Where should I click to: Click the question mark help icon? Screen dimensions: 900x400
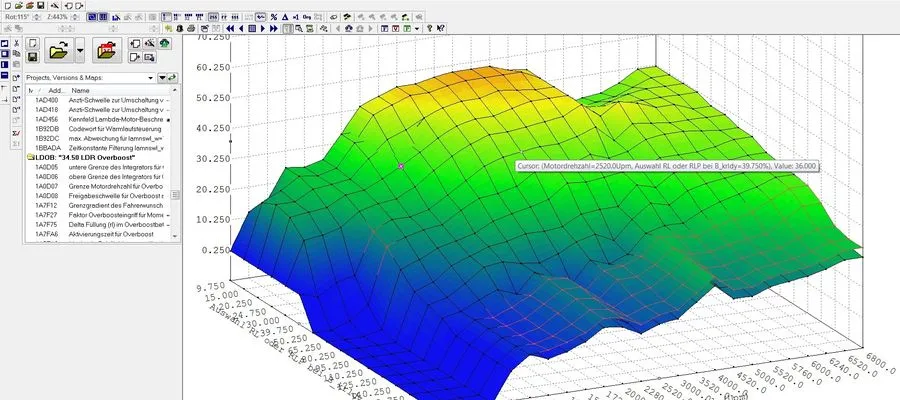pos(429,29)
